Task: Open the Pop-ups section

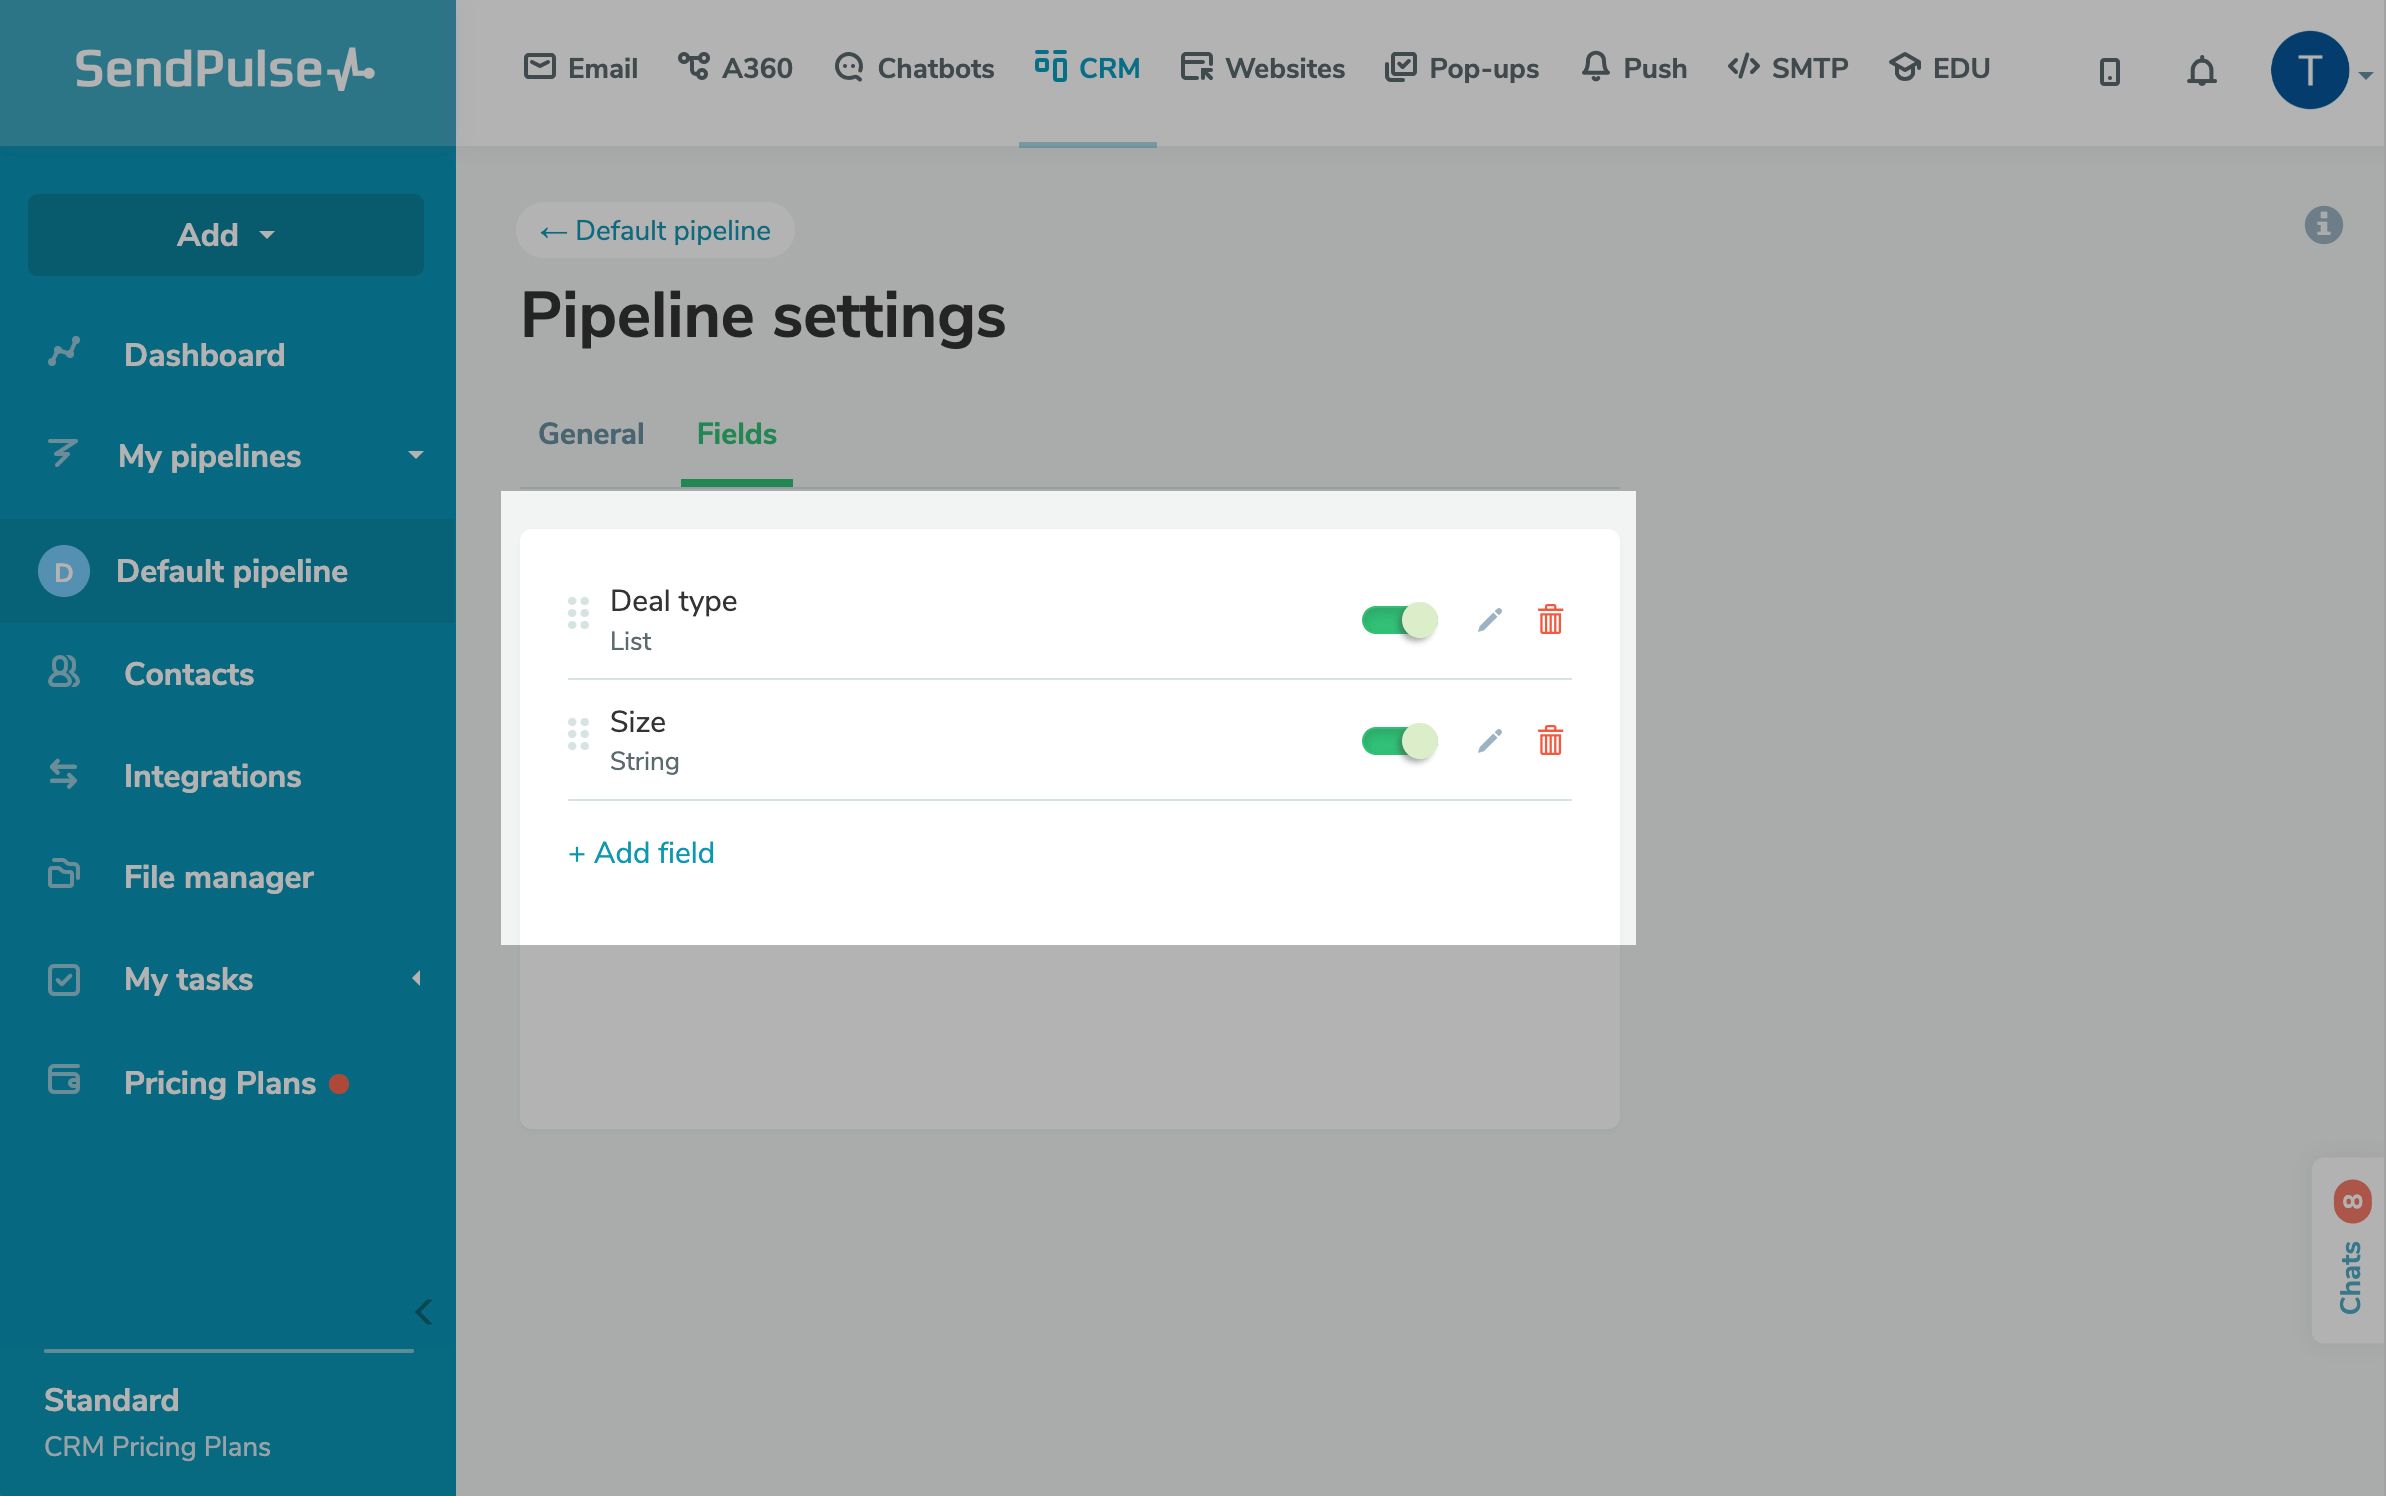Action: coord(1462,68)
